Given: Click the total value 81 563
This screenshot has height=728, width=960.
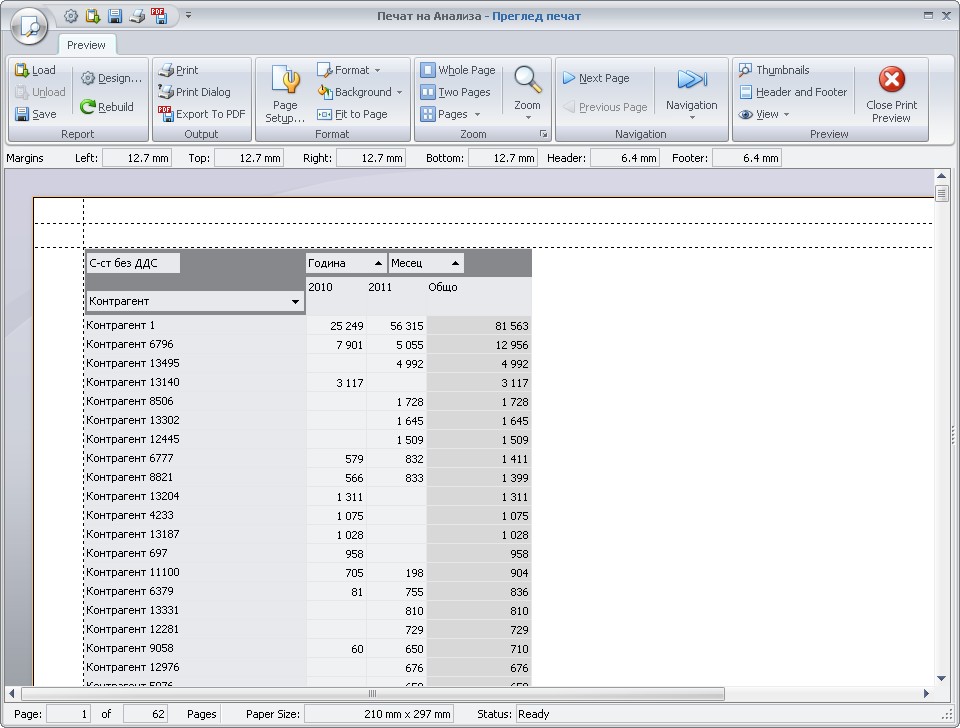Looking at the screenshot, I should click(512, 326).
